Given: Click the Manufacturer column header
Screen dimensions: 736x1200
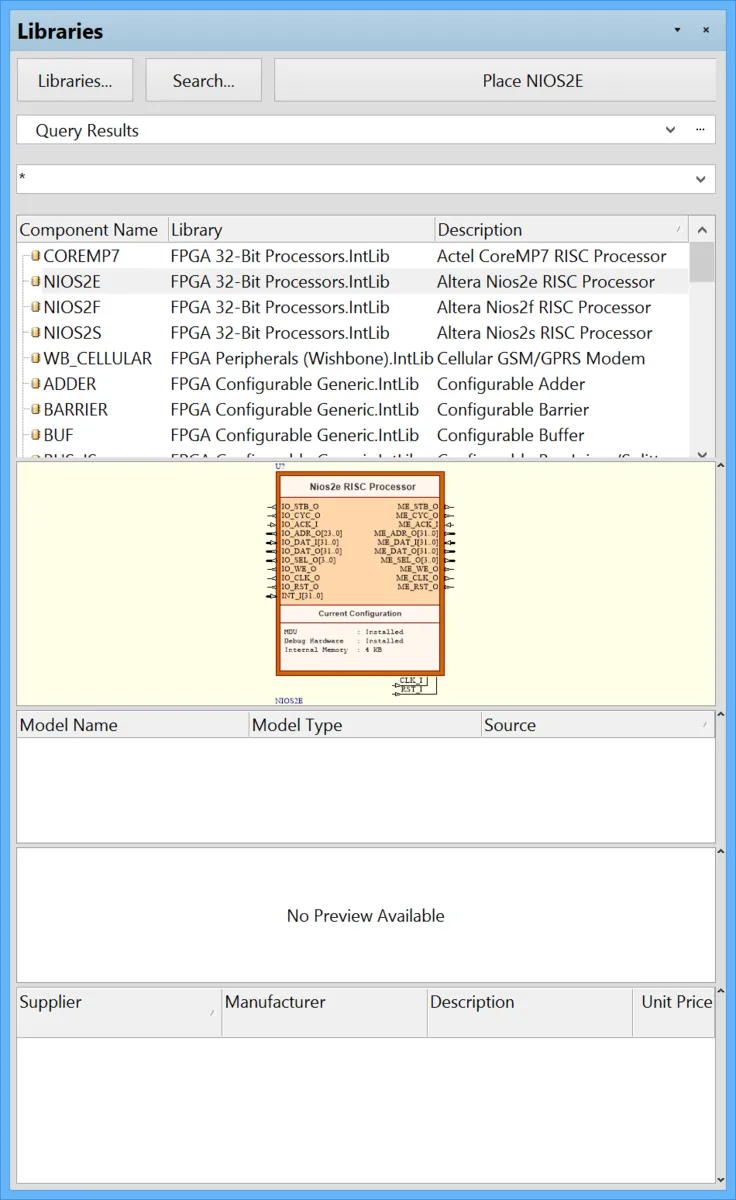Looking at the screenshot, I should point(324,1011).
